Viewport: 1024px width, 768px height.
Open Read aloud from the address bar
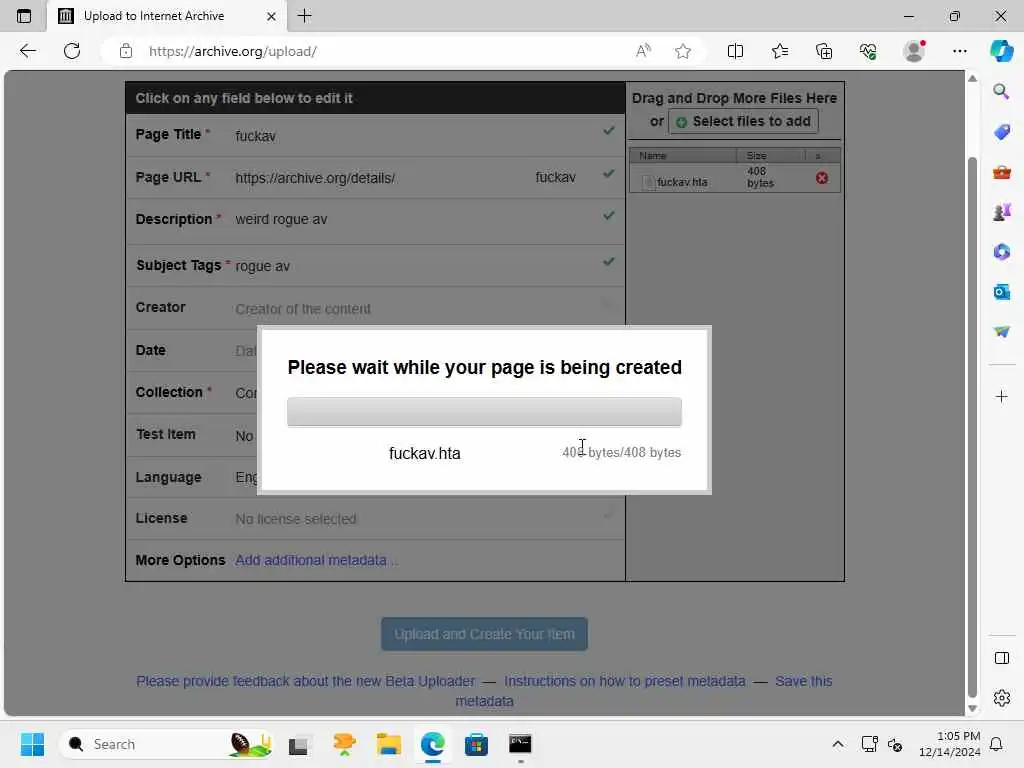[x=643, y=51]
